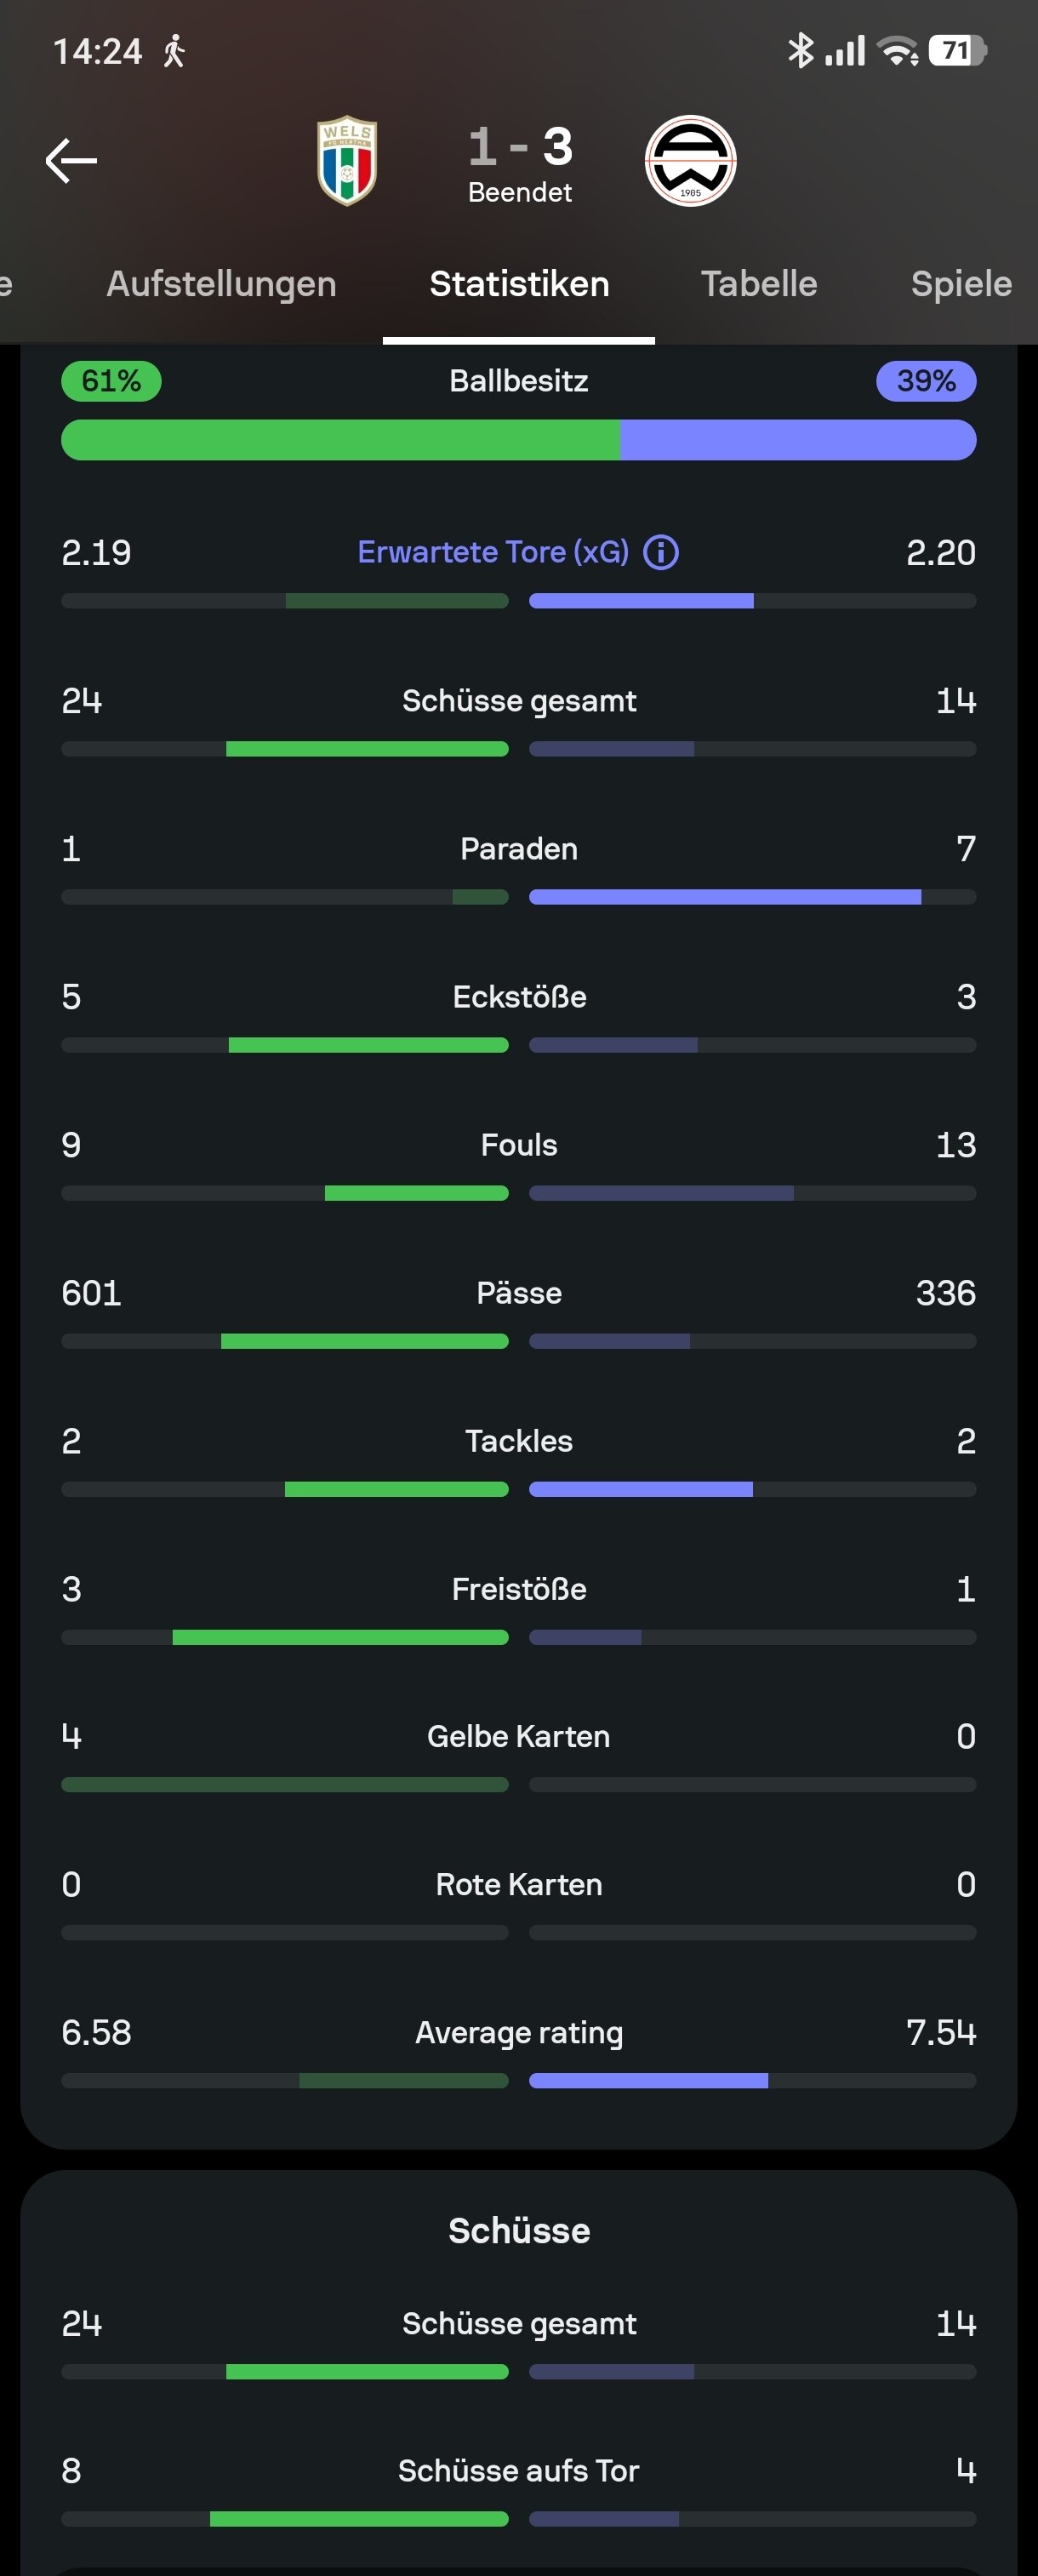Tap the battery level indicator

[957, 50]
